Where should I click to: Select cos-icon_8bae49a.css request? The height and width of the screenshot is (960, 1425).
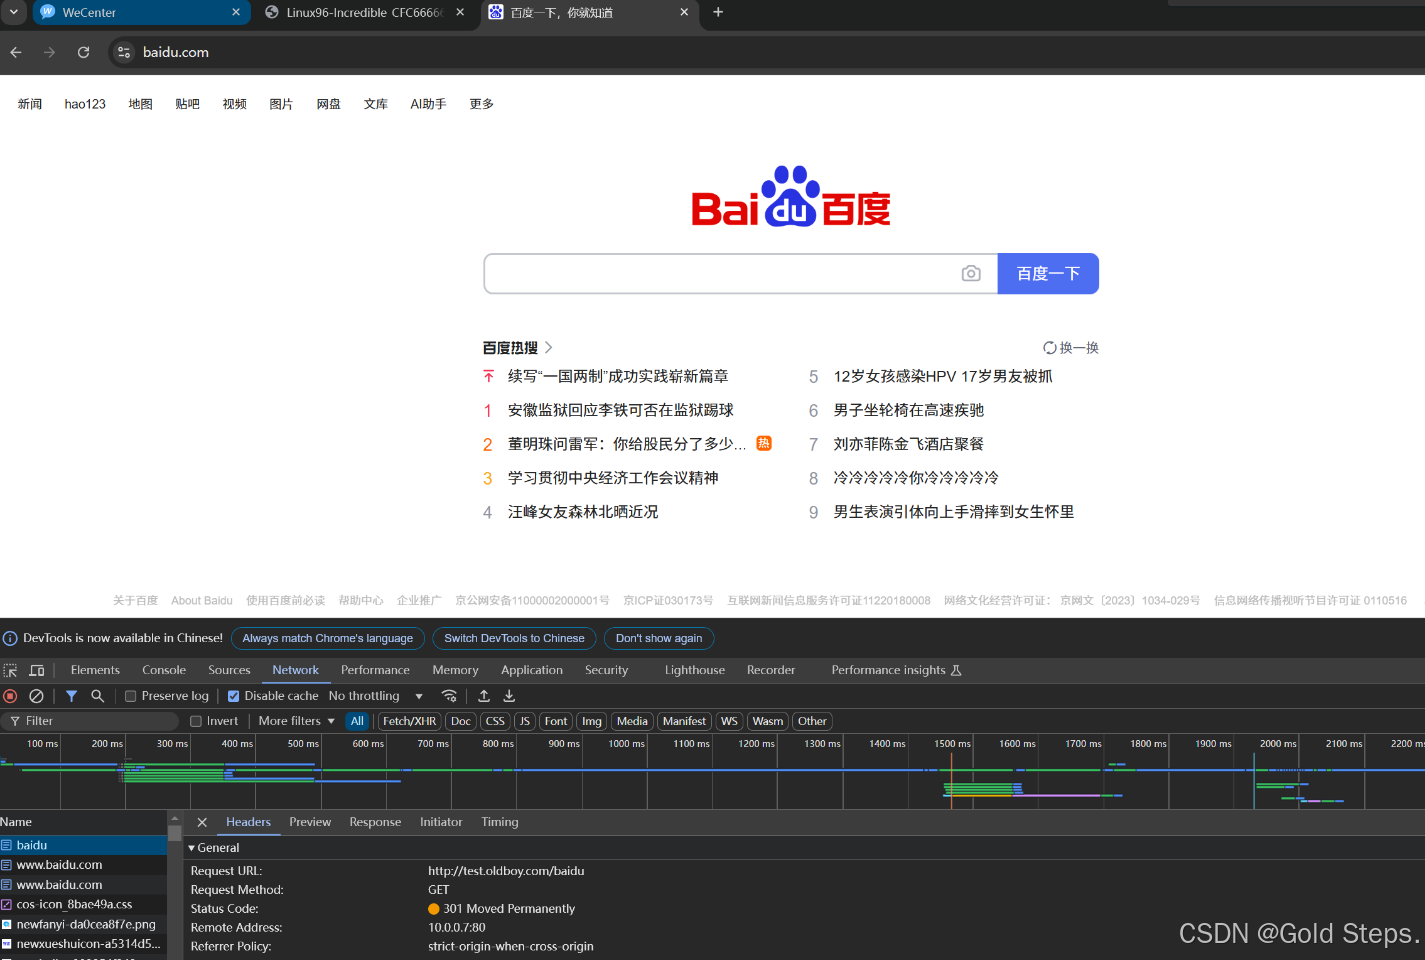[x=83, y=904]
